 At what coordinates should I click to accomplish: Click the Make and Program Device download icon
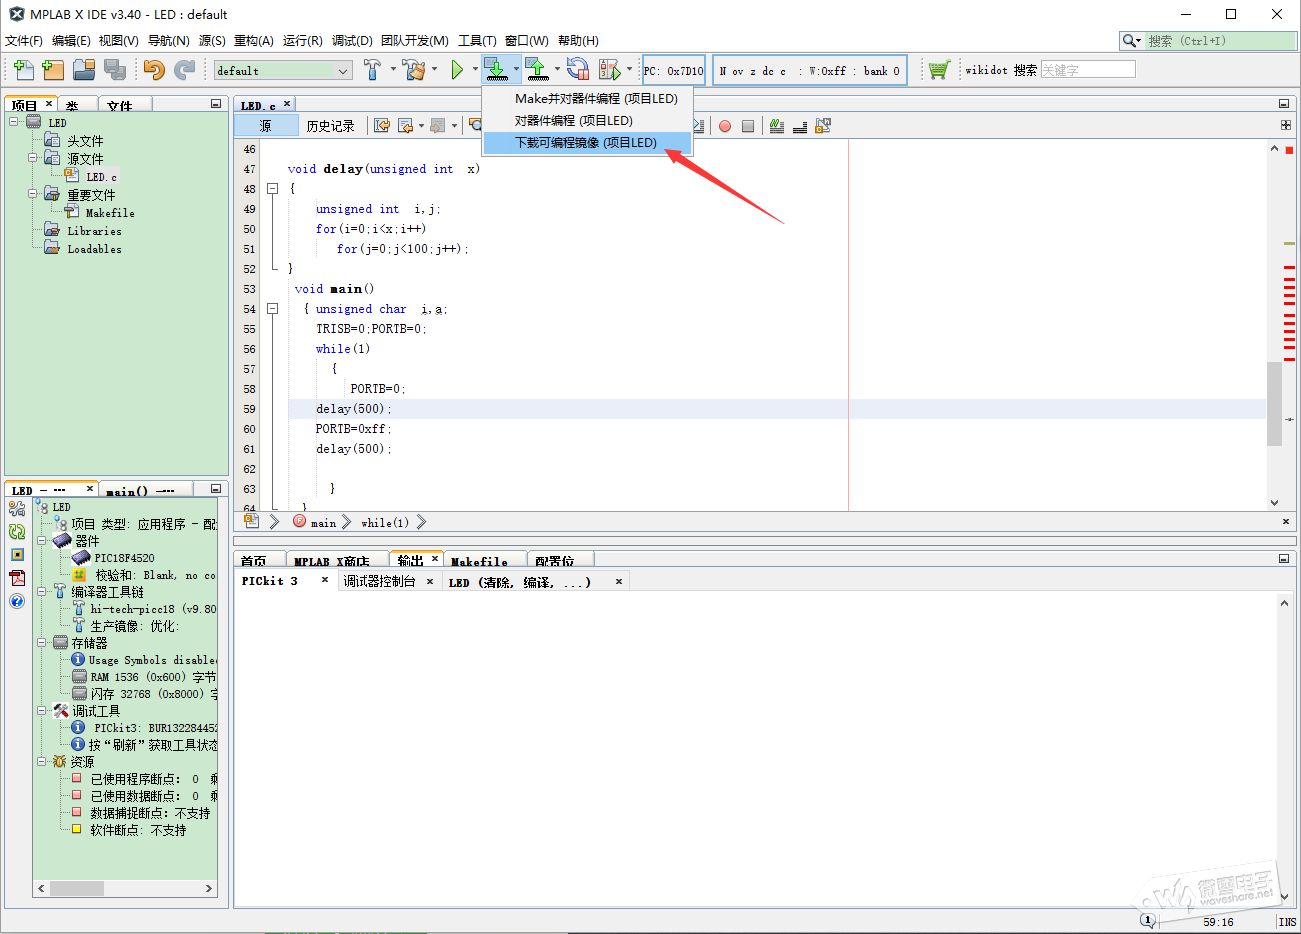496,69
